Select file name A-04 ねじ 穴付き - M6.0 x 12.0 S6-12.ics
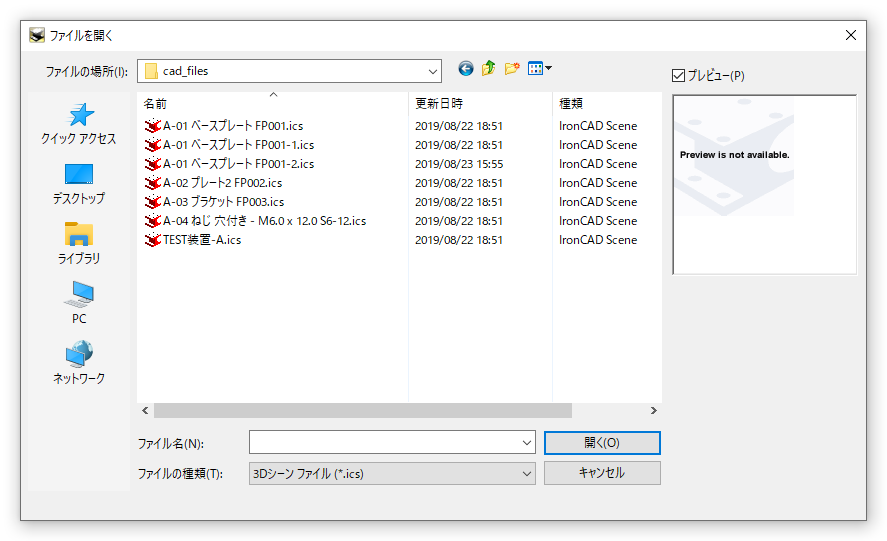 pyautogui.click(x=264, y=221)
